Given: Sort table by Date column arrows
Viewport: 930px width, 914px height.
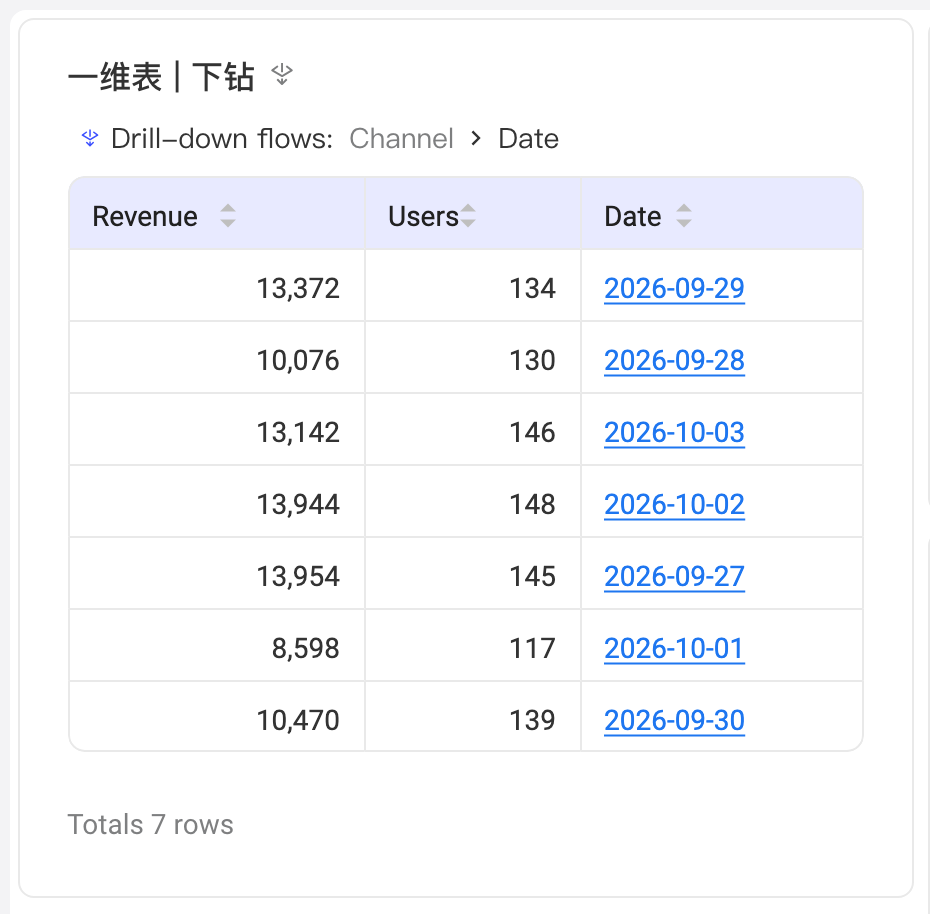Looking at the screenshot, I should pyautogui.click(x=684, y=215).
